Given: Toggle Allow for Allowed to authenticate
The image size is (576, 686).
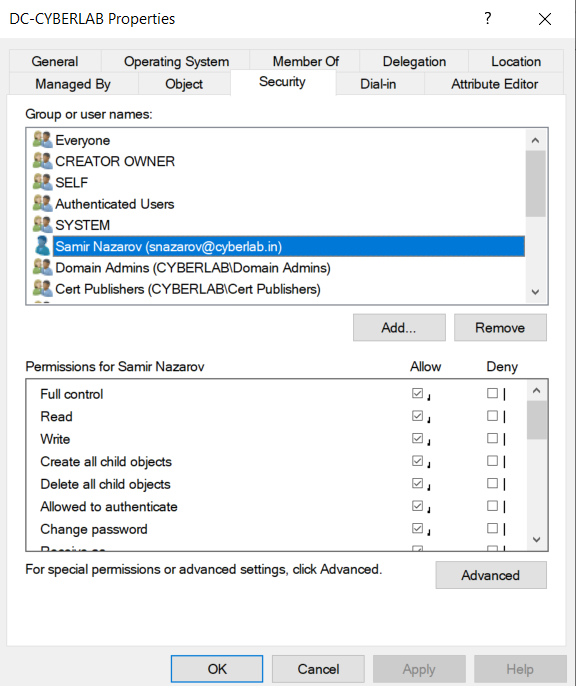Looking at the screenshot, I should click(x=417, y=506).
